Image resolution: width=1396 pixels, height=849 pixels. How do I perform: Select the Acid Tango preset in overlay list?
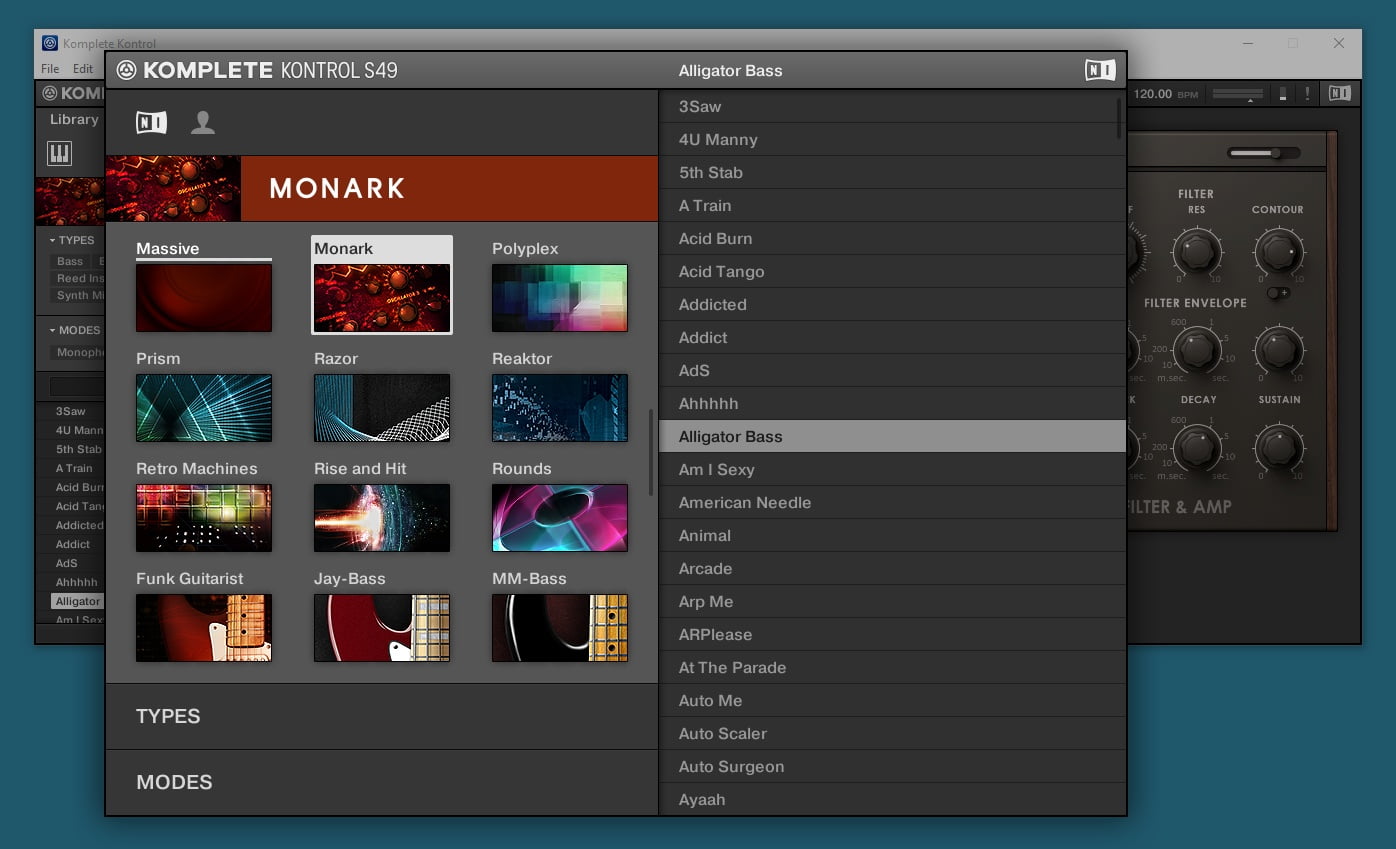[892, 272]
